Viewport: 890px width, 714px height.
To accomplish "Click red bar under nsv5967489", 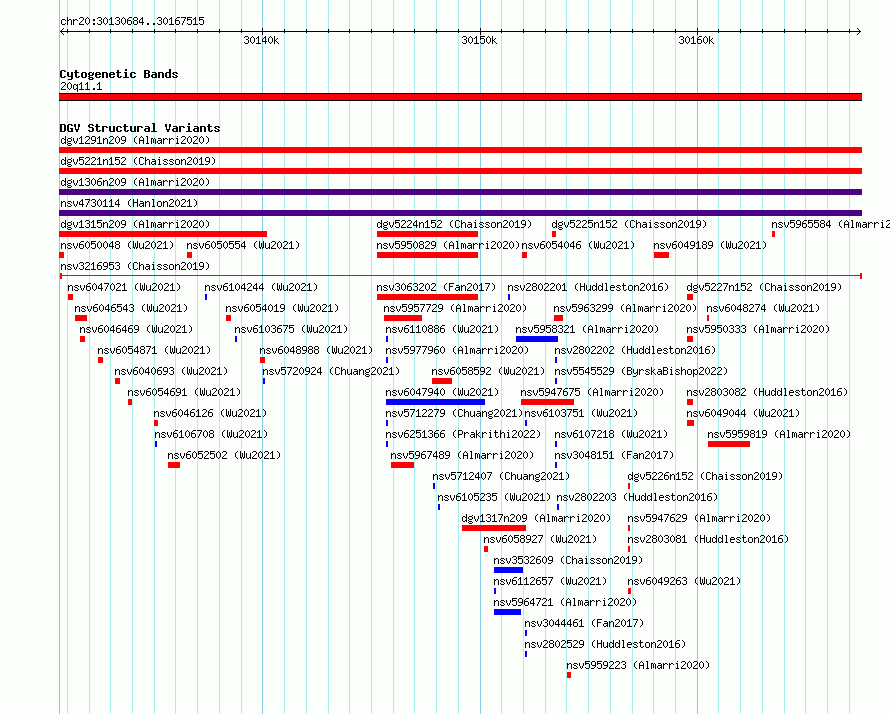I will coord(402,465).
